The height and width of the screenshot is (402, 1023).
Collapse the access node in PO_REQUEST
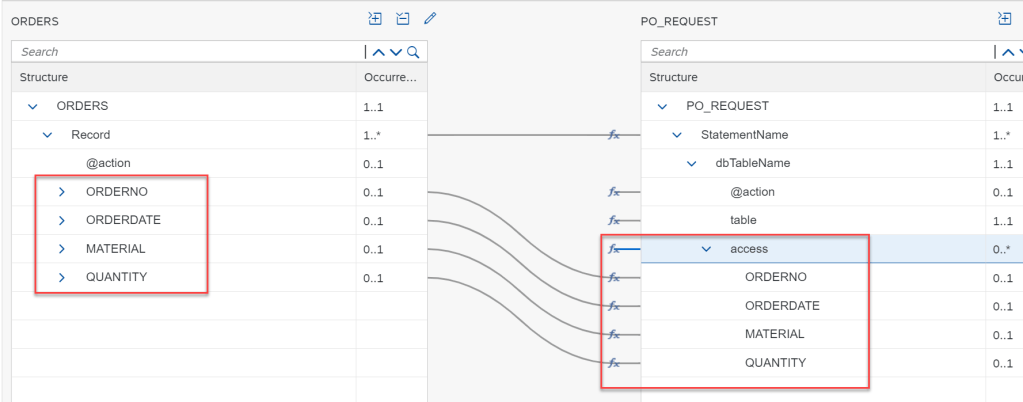point(706,249)
